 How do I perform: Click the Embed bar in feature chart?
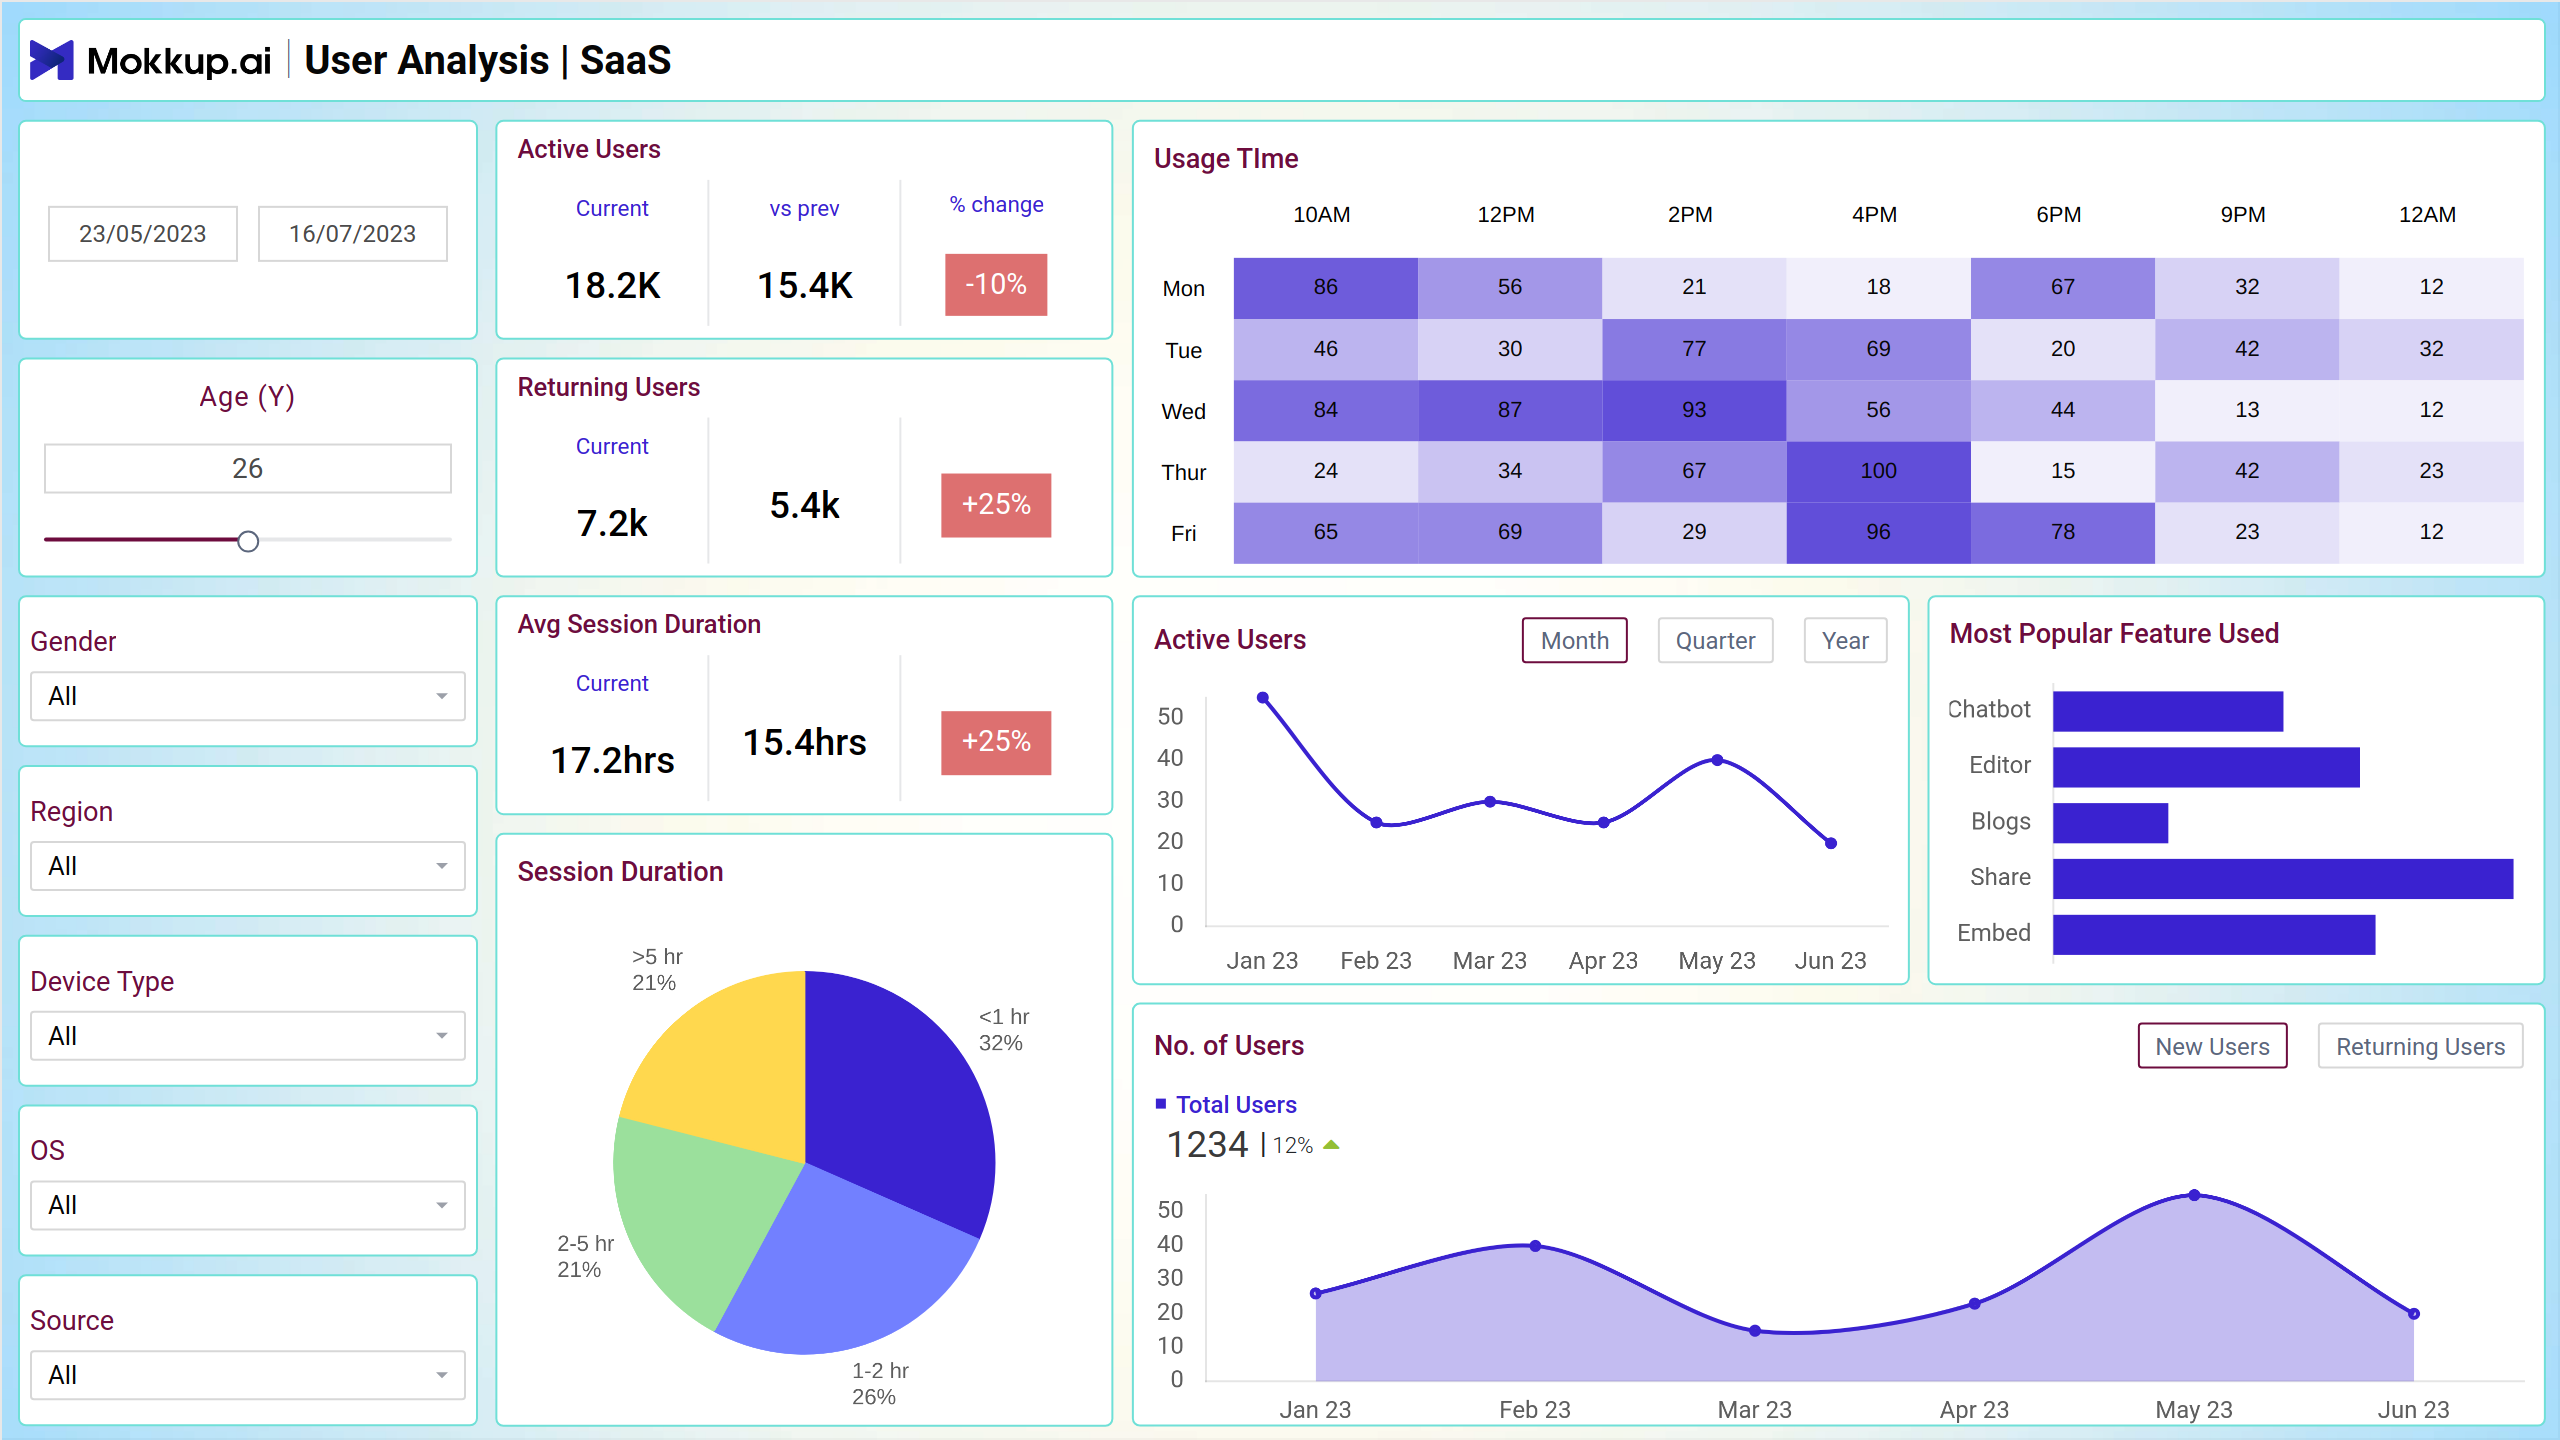coord(2214,935)
